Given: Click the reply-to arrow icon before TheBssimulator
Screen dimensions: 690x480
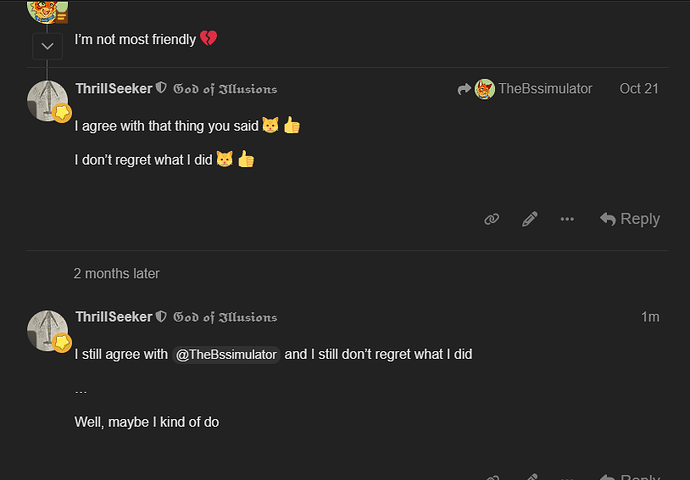Looking at the screenshot, I should 464,89.
